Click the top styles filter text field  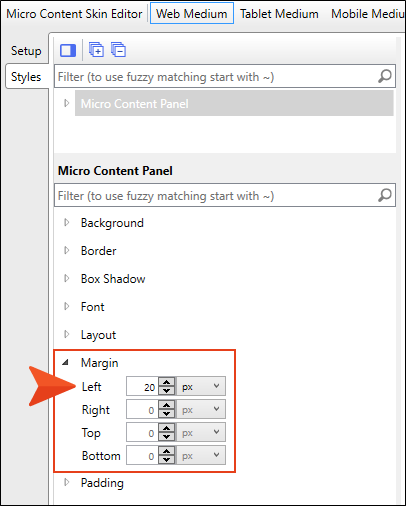pyautogui.click(x=216, y=77)
